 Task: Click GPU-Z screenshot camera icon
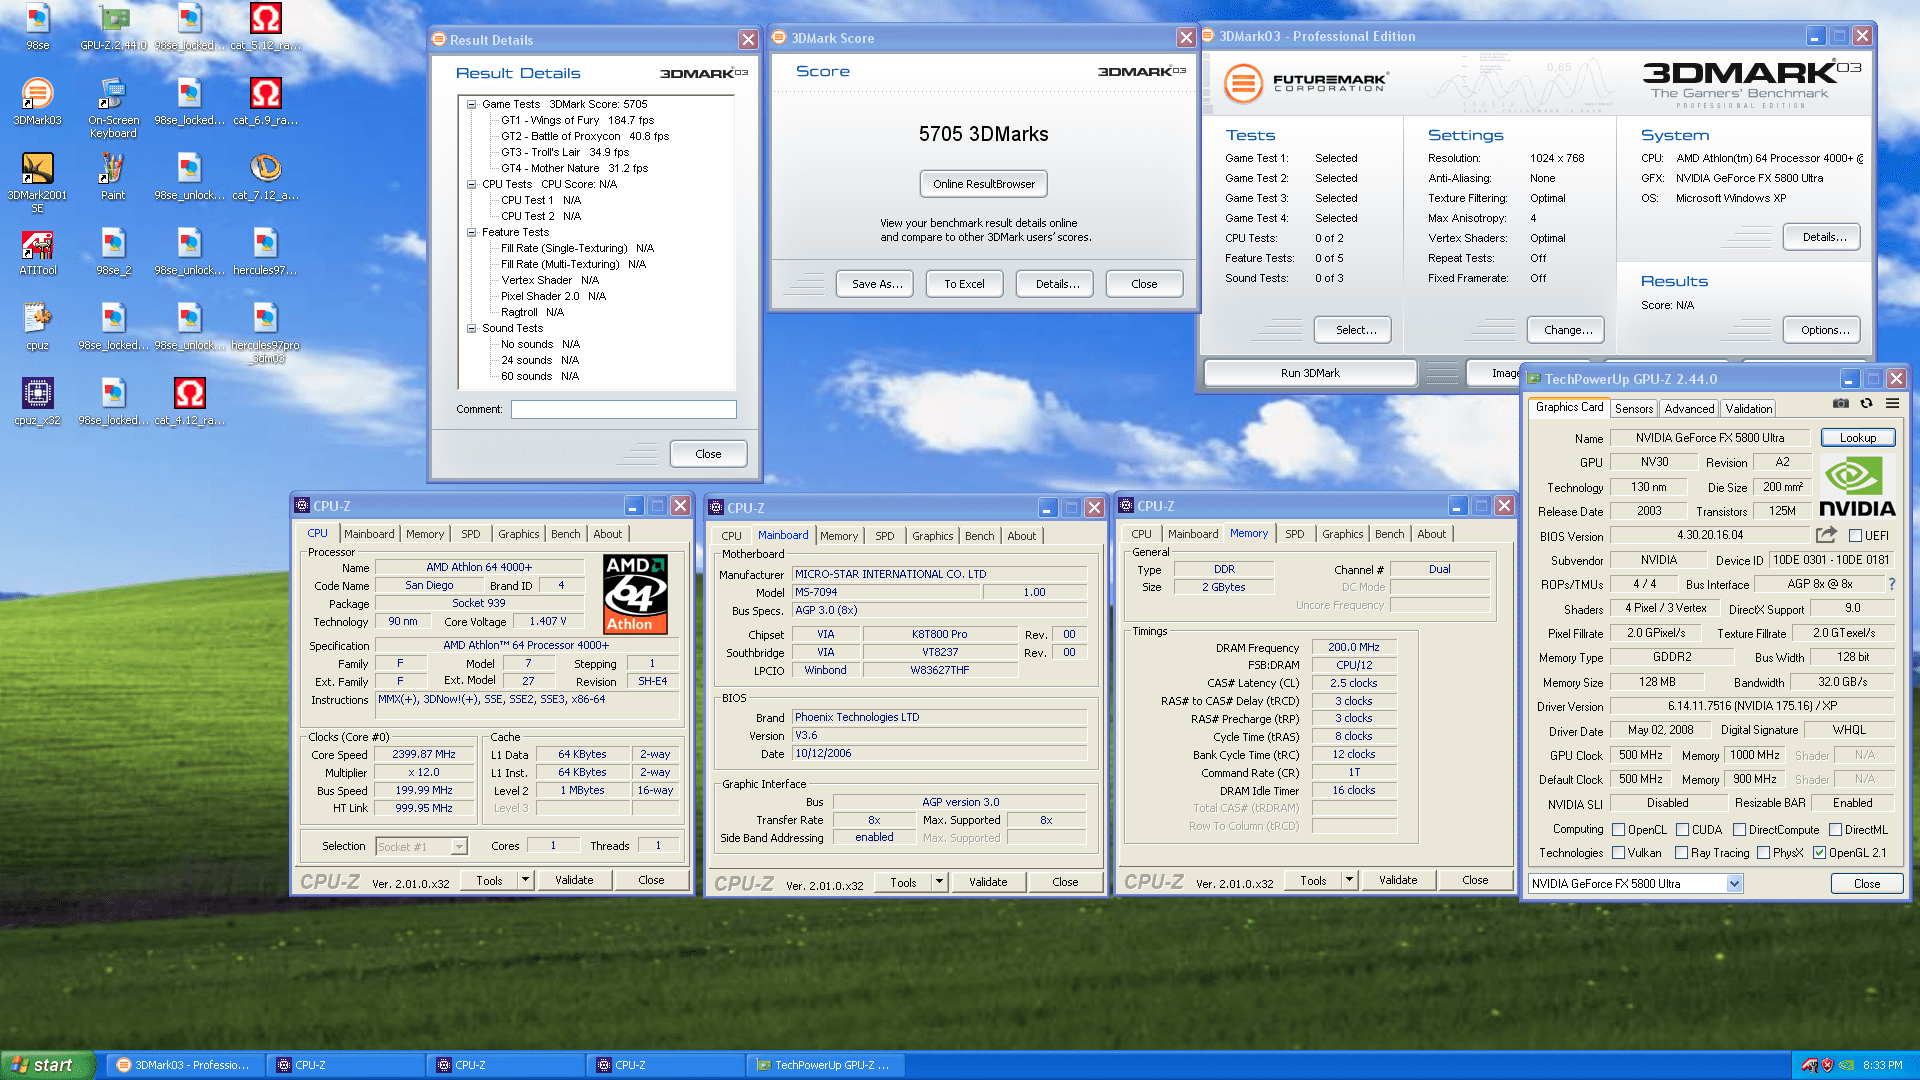tap(1840, 403)
